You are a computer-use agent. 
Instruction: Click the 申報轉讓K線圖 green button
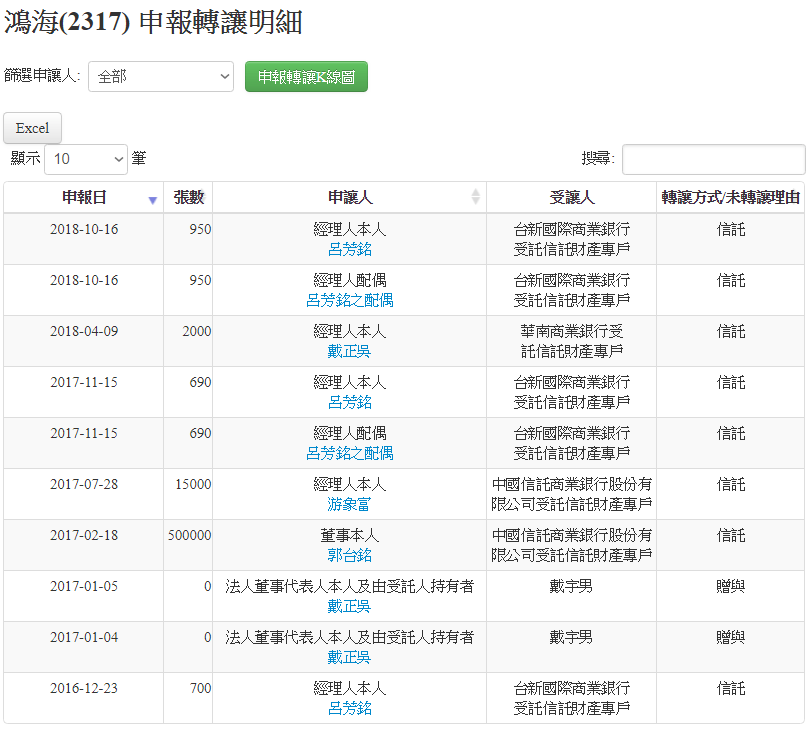pos(306,77)
